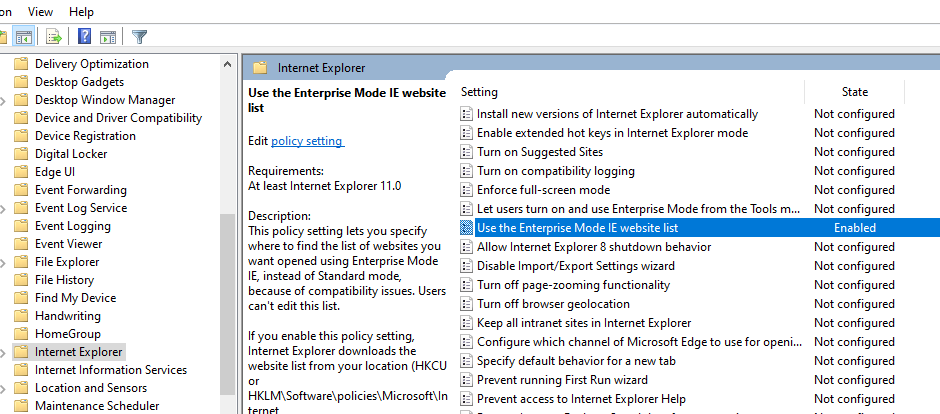940x414 pixels.
Task: Select Find My Device in the tree
Action: 75,298
